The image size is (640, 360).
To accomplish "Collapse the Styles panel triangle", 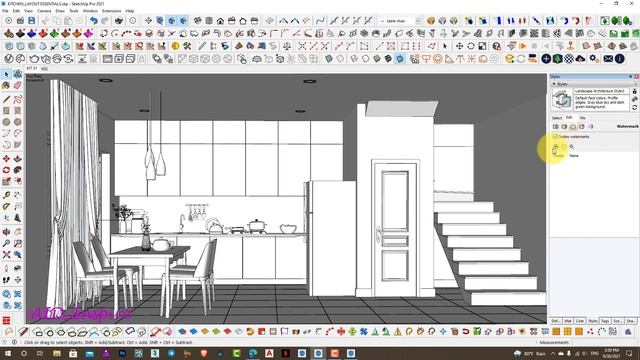I will tap(554, 84).
